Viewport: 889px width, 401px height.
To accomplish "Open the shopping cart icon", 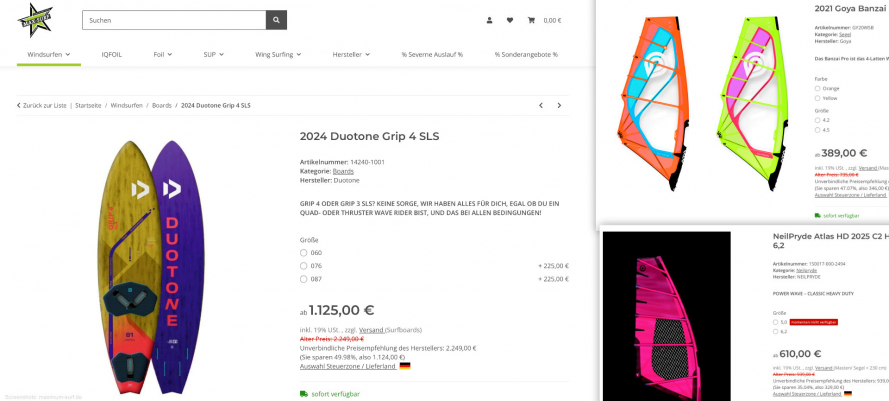I will (531, 20).
